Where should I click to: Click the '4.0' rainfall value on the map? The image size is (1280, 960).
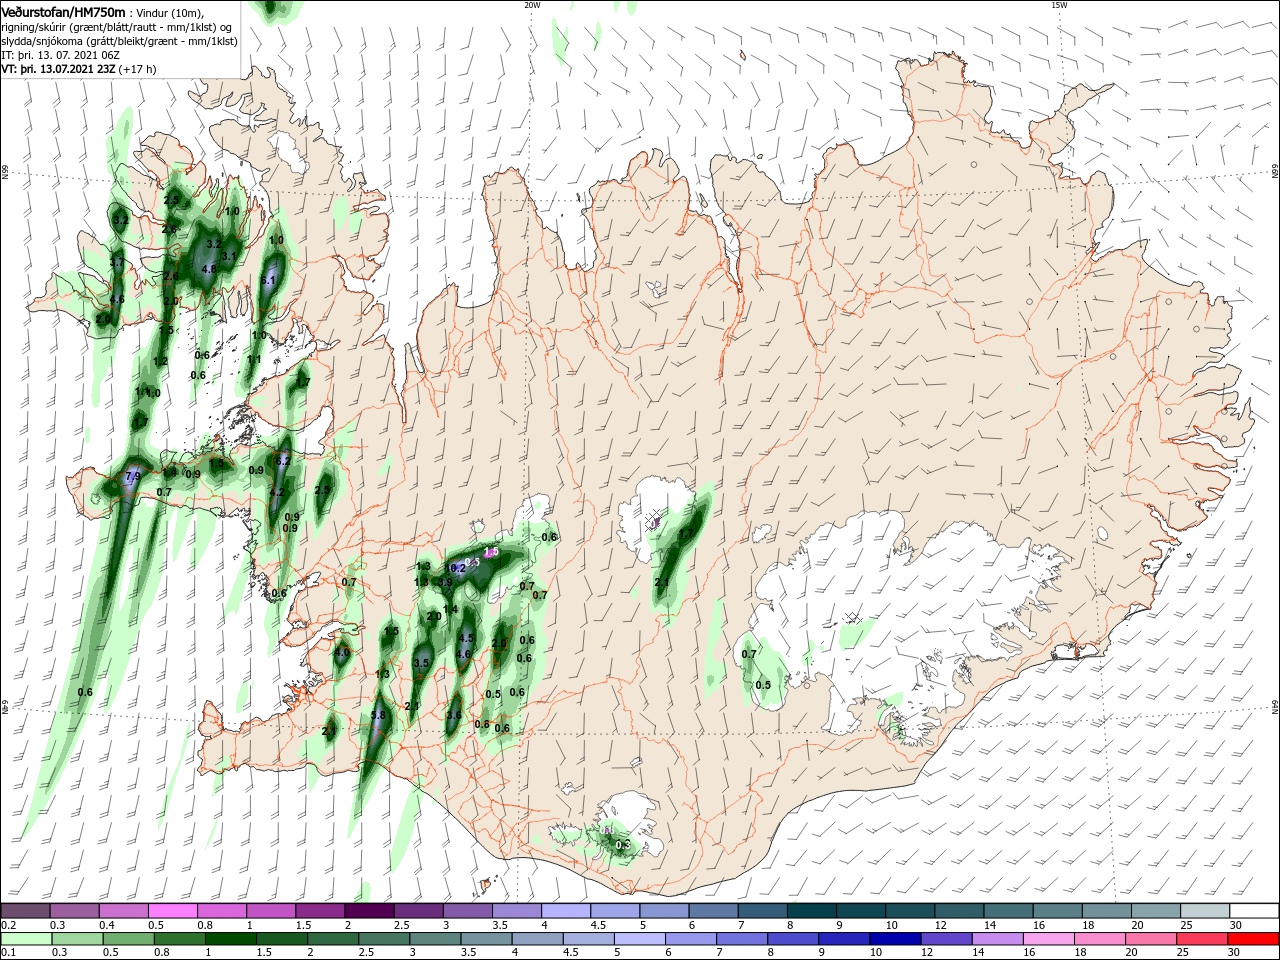pyautogui.click(x=342, y=652)
